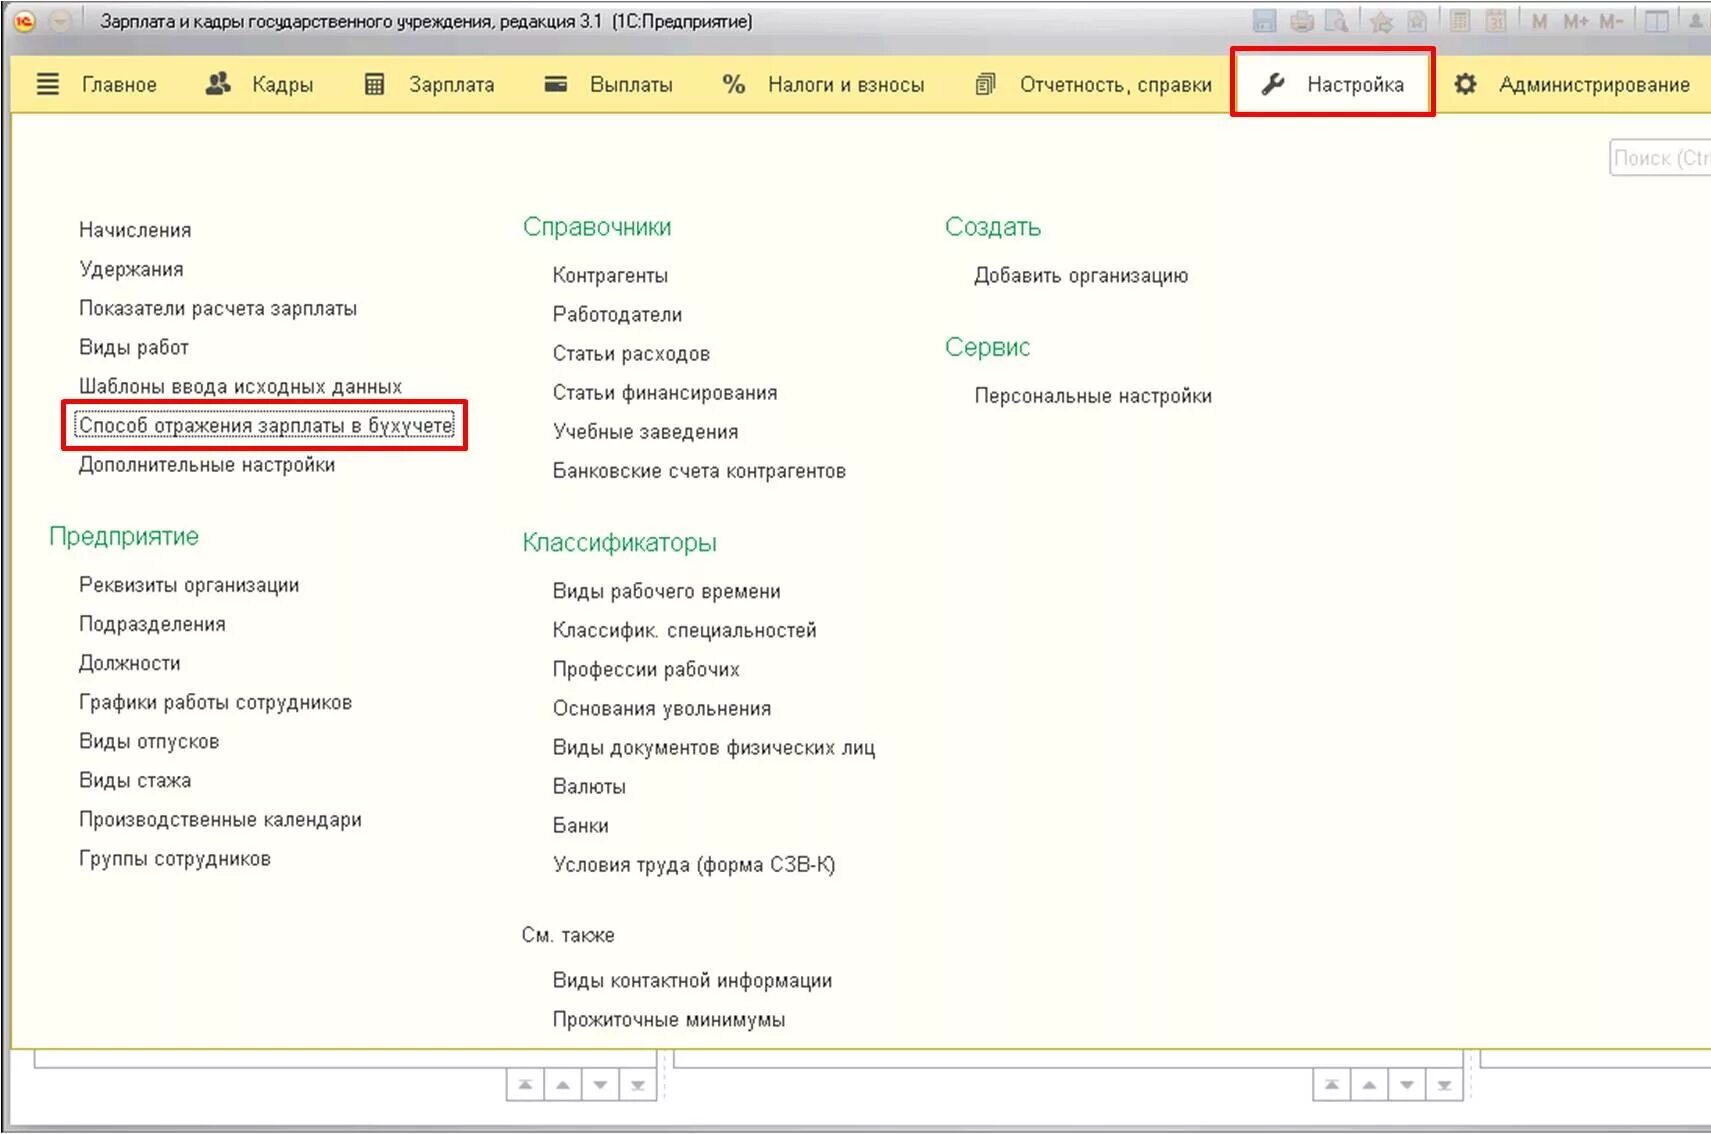Click the gear icon beside Администрирование

click(1465, 84)
